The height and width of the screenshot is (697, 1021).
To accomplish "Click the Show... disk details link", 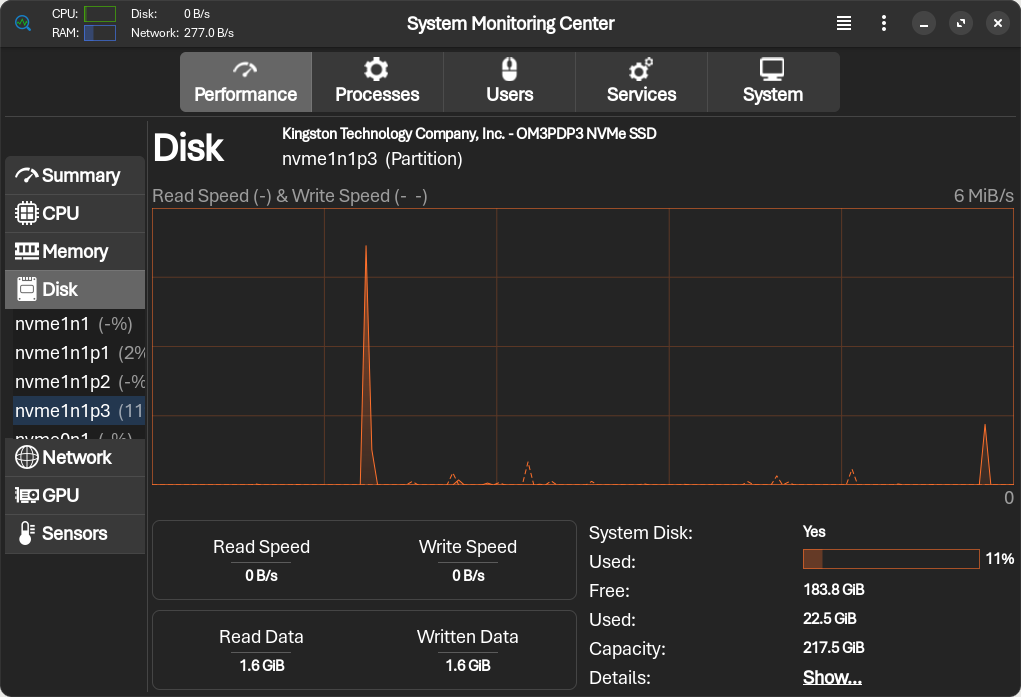I will pos(832,678).
